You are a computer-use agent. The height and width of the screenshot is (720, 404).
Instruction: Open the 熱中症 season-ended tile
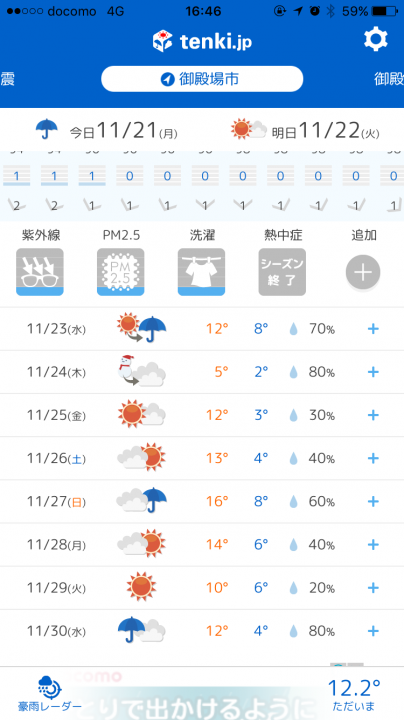click(x=282, y=272)
